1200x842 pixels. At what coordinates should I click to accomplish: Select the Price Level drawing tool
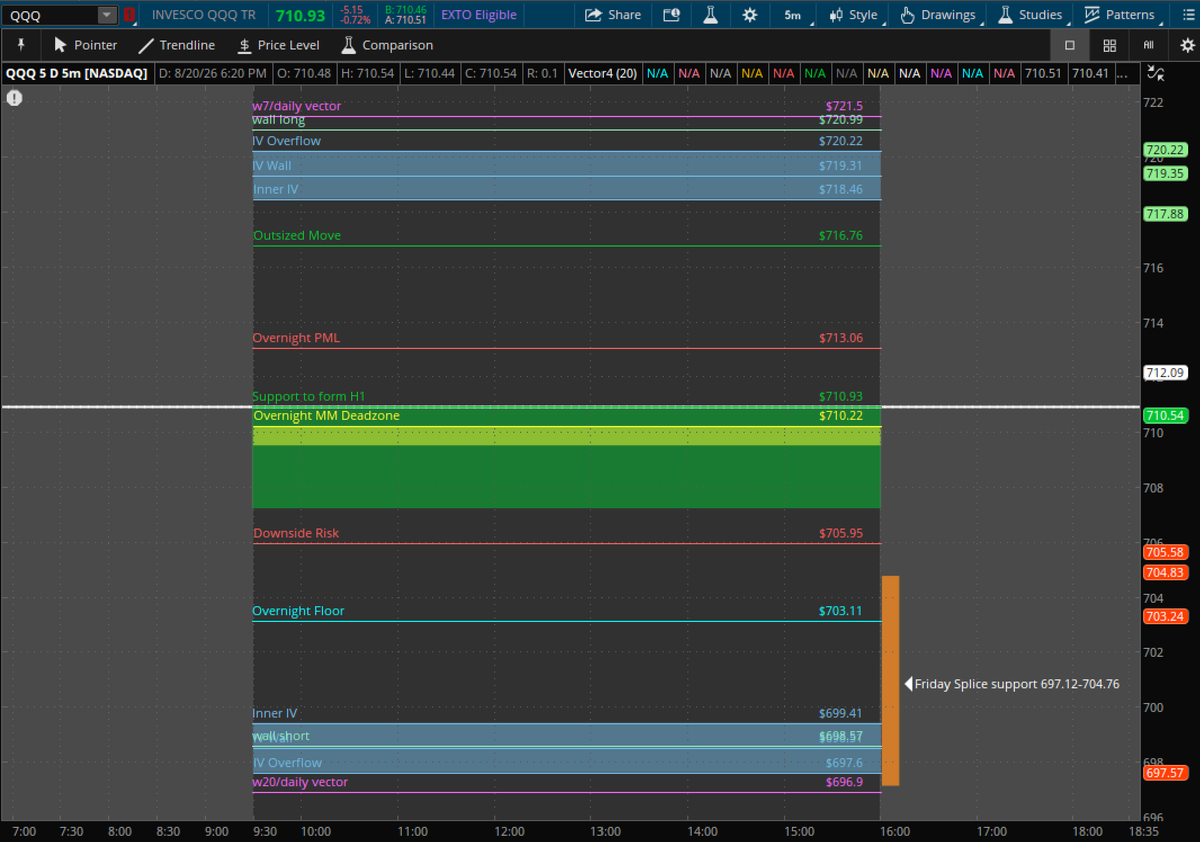[x=278, y=45]
